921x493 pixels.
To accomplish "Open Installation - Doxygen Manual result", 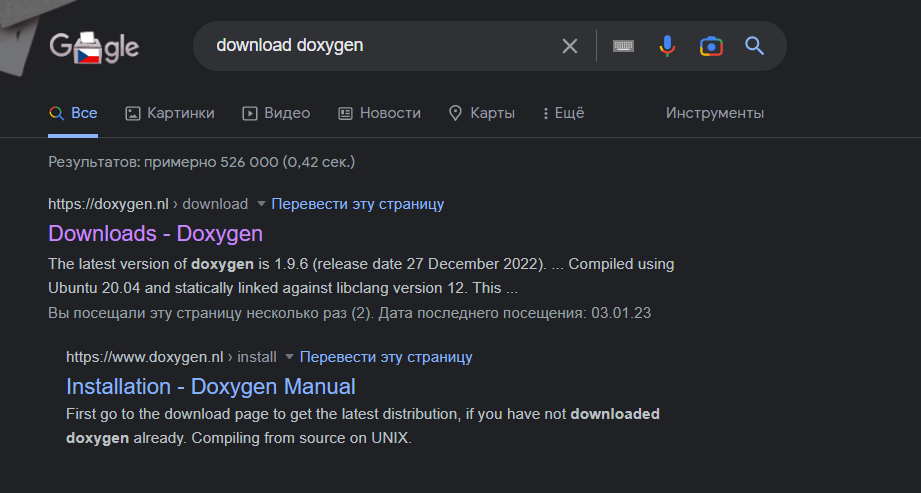I will point(211,386).
